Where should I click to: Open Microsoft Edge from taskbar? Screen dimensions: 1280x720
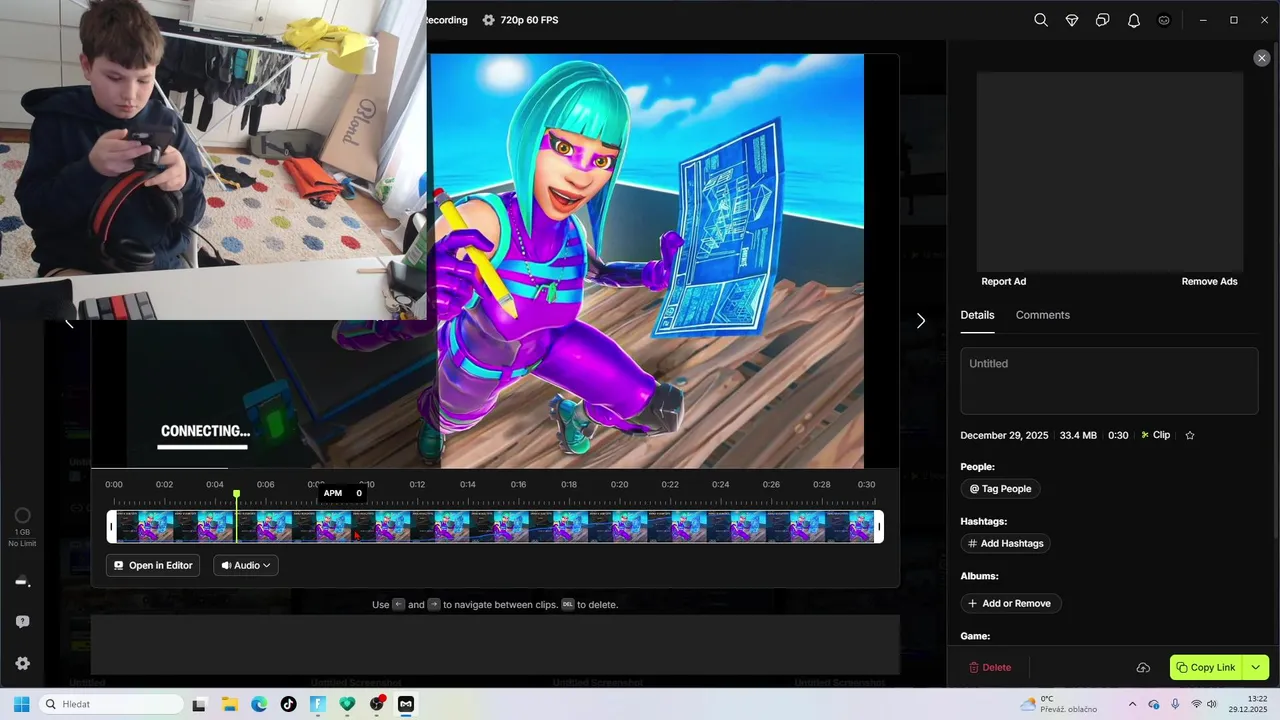coord(259,704)
